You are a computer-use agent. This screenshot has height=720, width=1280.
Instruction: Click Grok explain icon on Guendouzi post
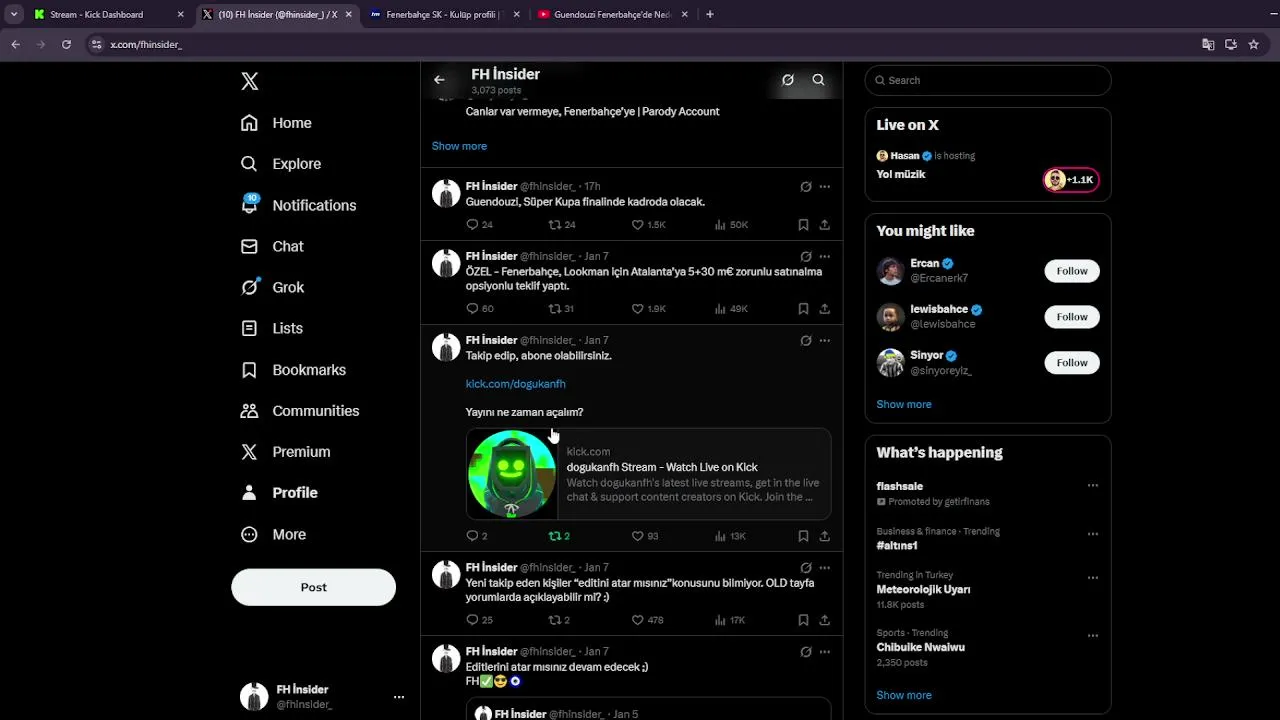806,187
